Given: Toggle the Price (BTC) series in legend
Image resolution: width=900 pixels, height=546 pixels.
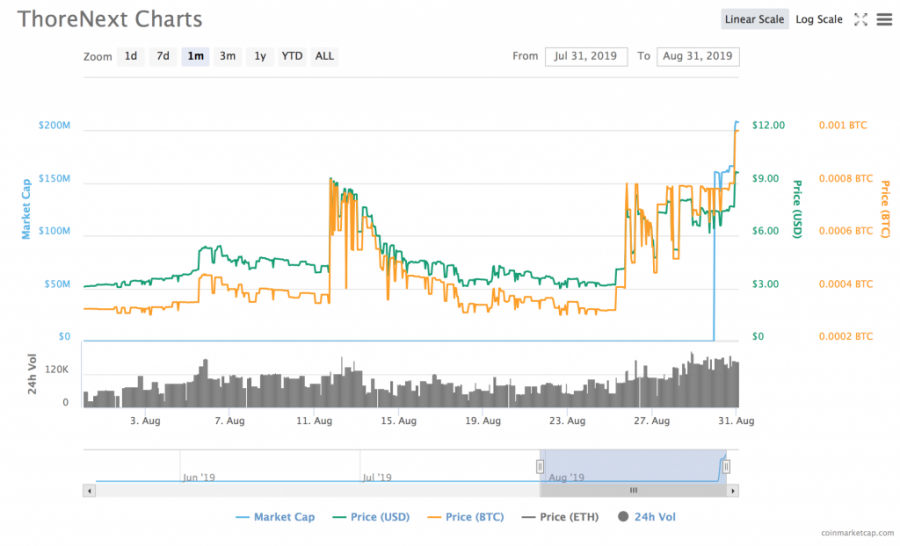Looking at the screenshot, I should point(466,517).
